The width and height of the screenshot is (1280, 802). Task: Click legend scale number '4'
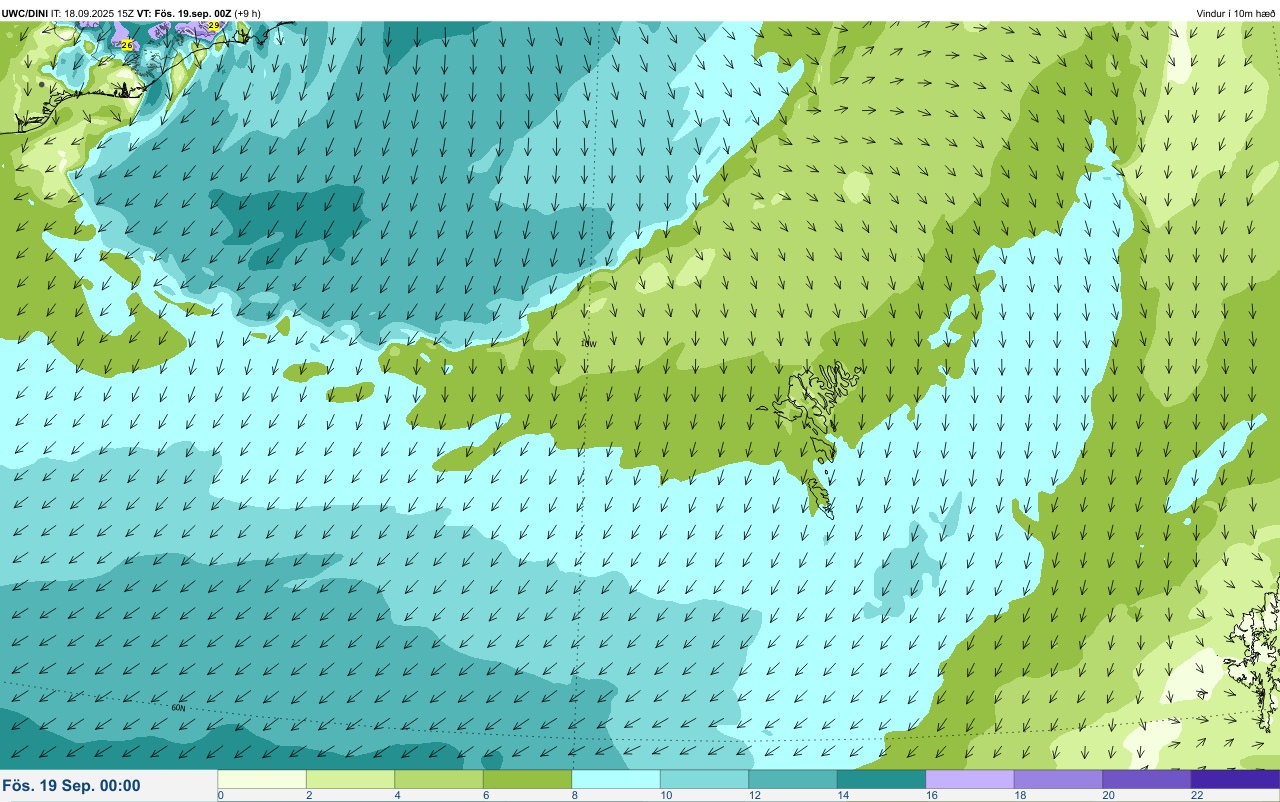(x=397, y=796)
